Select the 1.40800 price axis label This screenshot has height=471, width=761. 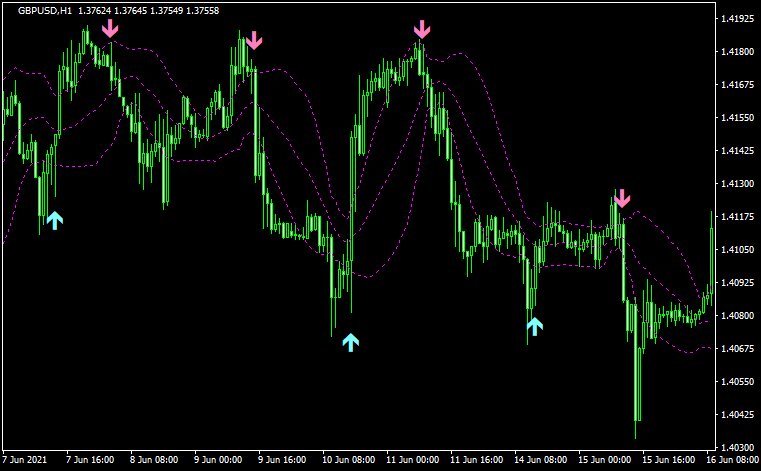(736, 316)
